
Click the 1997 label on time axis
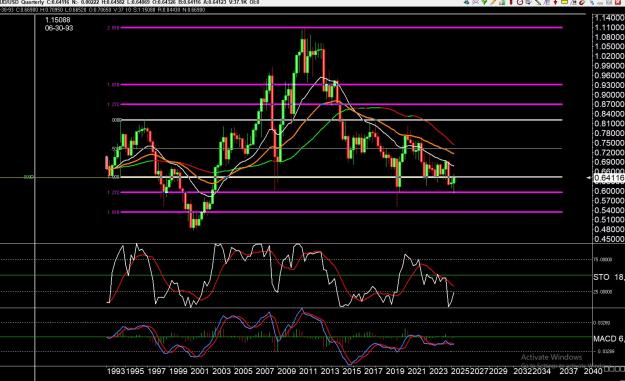[x=157, y=371]
